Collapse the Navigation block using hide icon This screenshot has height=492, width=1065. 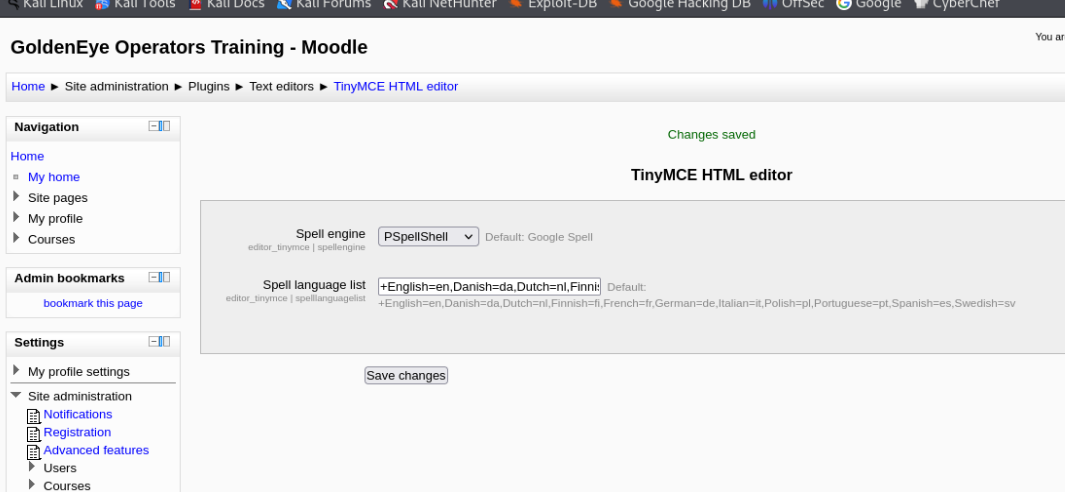[x=154, y=126]
